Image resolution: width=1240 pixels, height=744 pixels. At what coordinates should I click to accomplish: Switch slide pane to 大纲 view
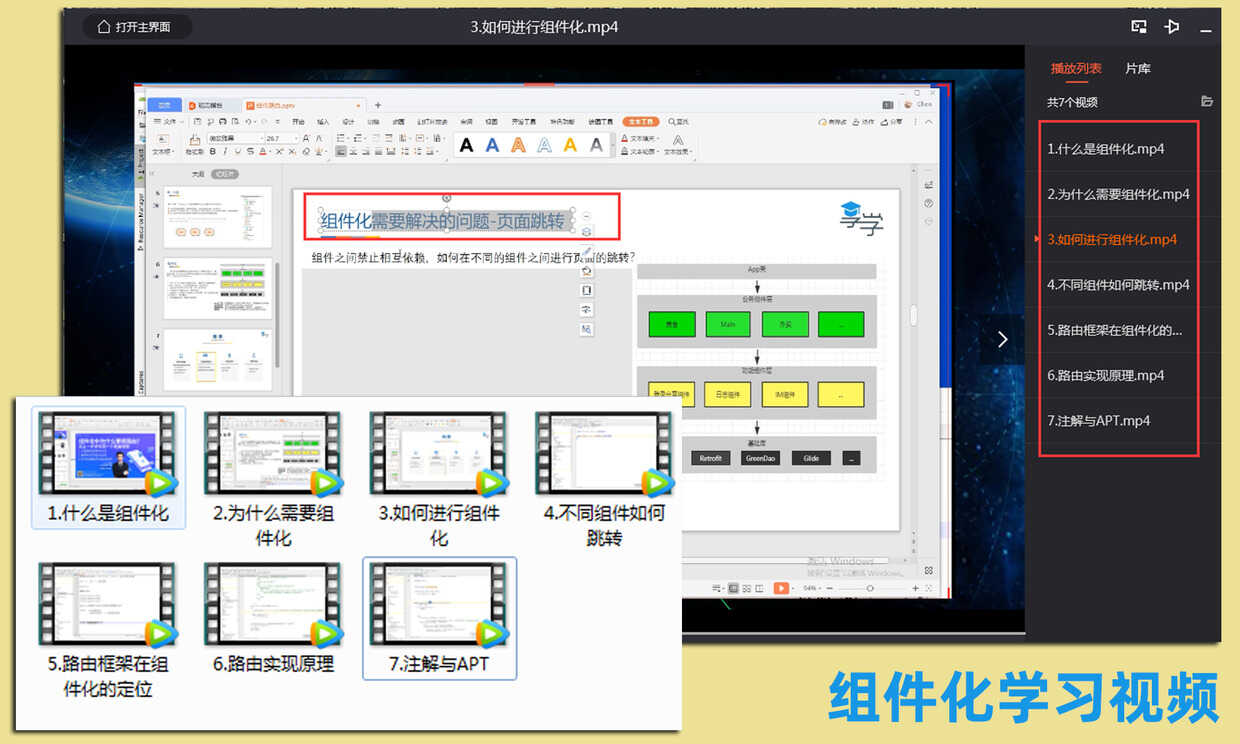click(x=198, y=174)
